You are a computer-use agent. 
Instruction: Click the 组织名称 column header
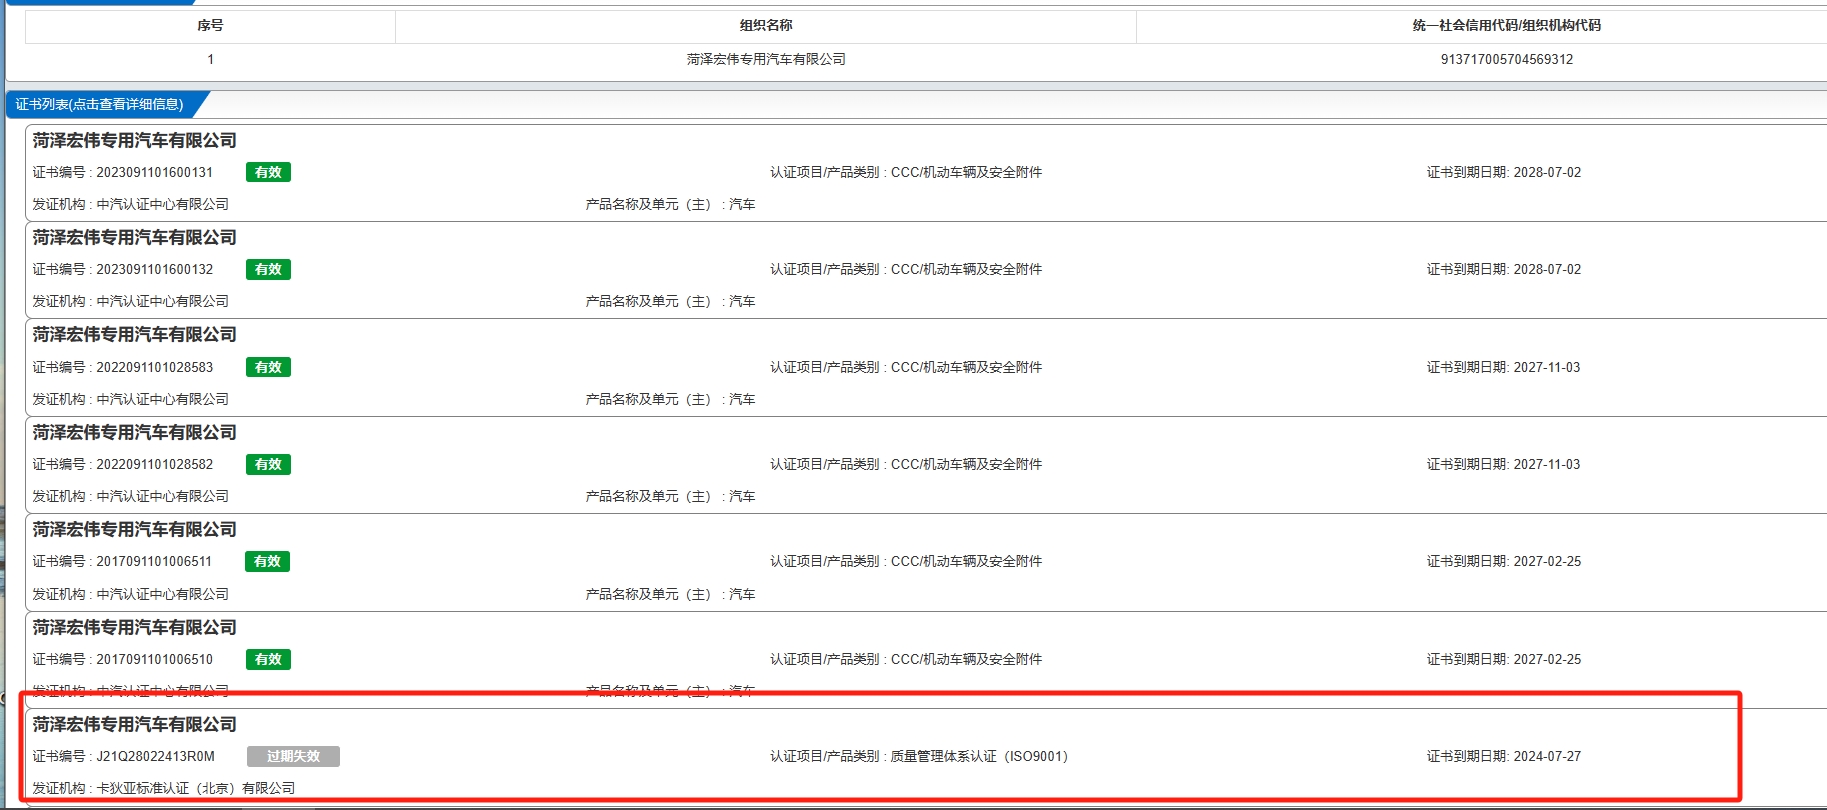pos(766,26)
